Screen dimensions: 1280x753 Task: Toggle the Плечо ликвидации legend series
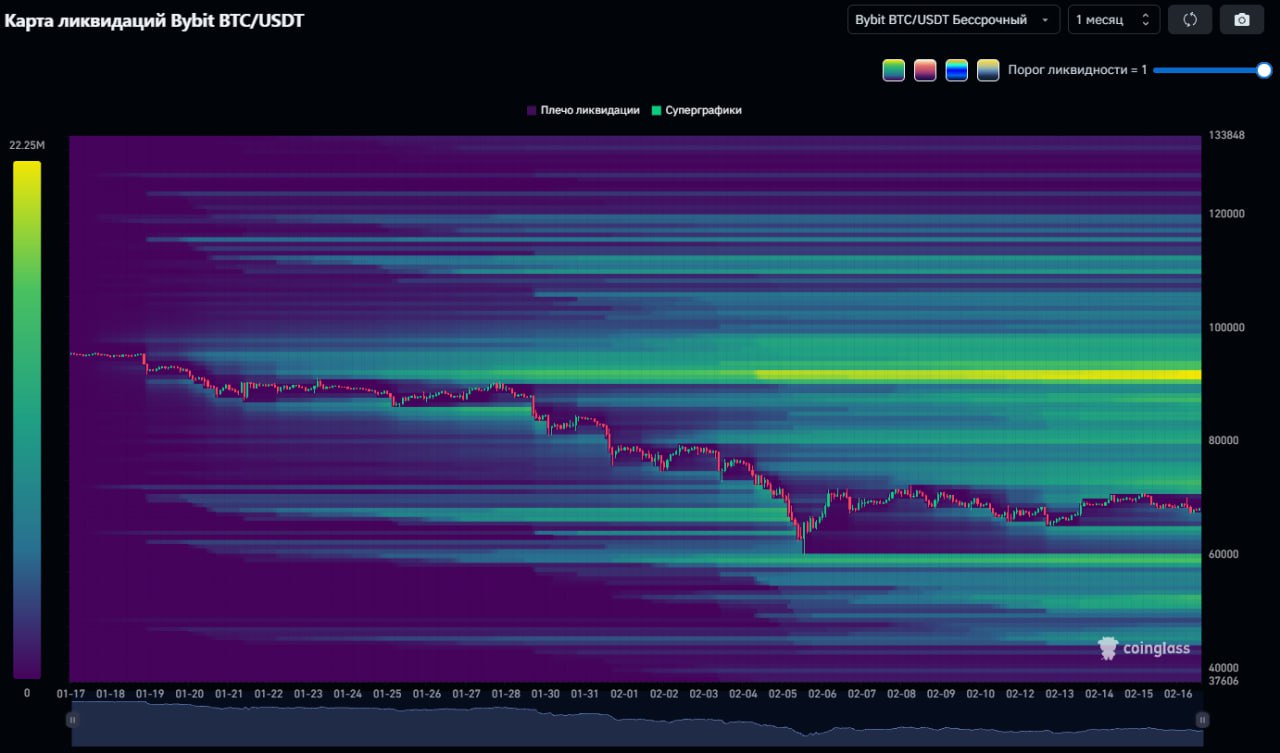pyautogui.click(x=582, y=110)
